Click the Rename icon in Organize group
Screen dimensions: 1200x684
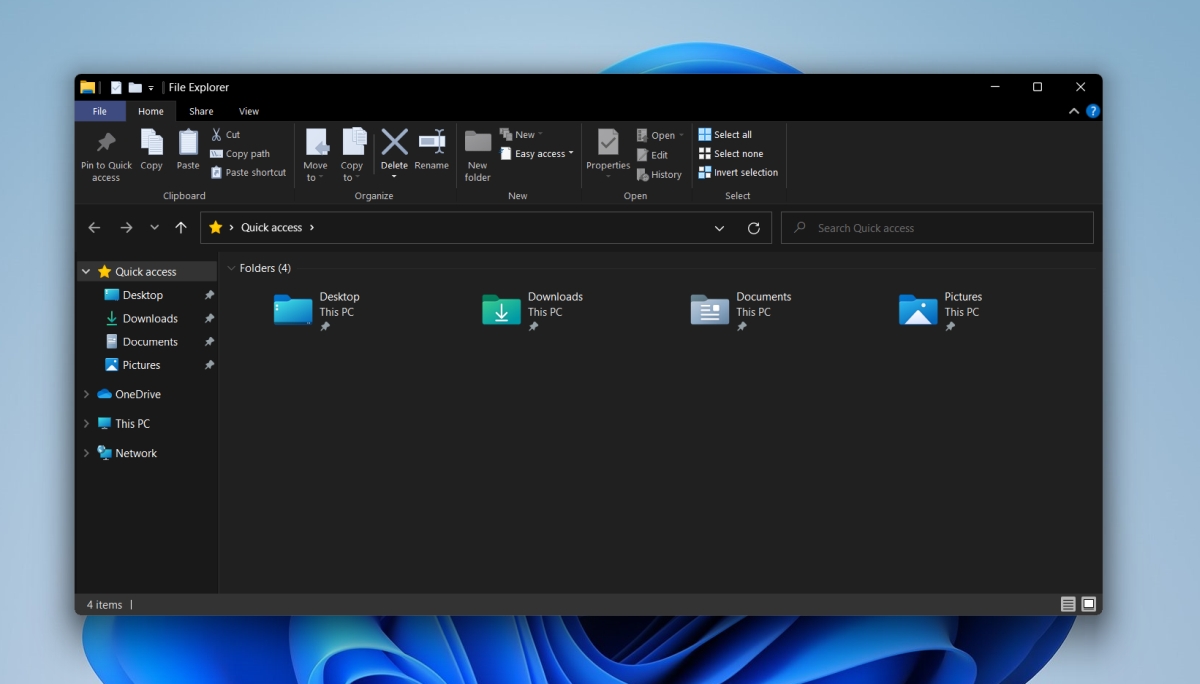[432, 143]
